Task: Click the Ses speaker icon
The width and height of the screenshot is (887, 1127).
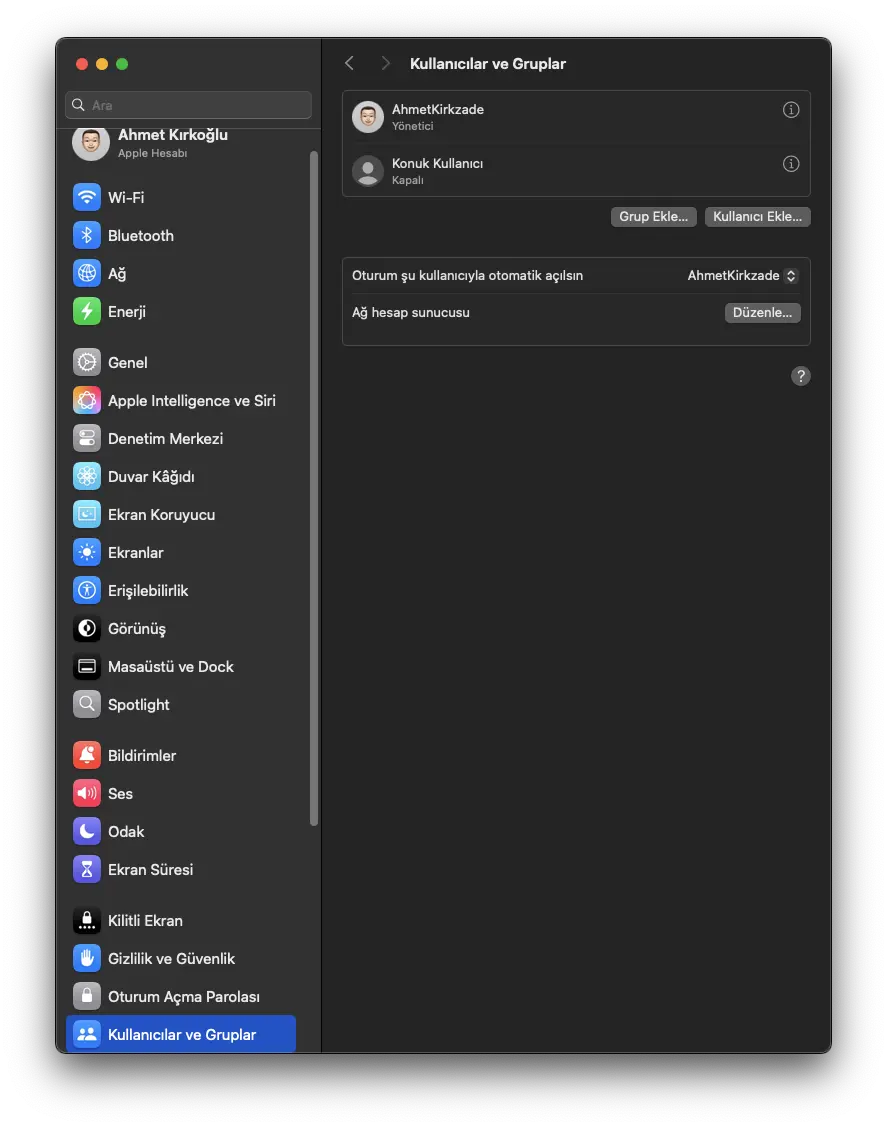Action: tap(87, 794)
